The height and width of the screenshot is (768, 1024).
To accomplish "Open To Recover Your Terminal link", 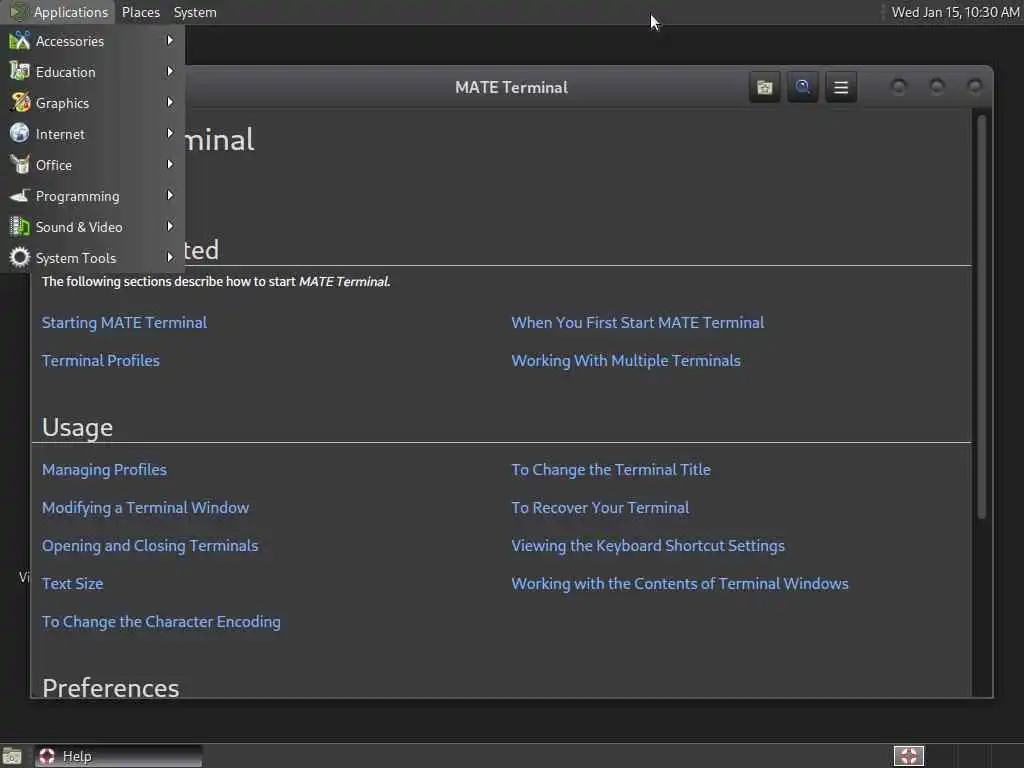I will (x=600, y=507).
